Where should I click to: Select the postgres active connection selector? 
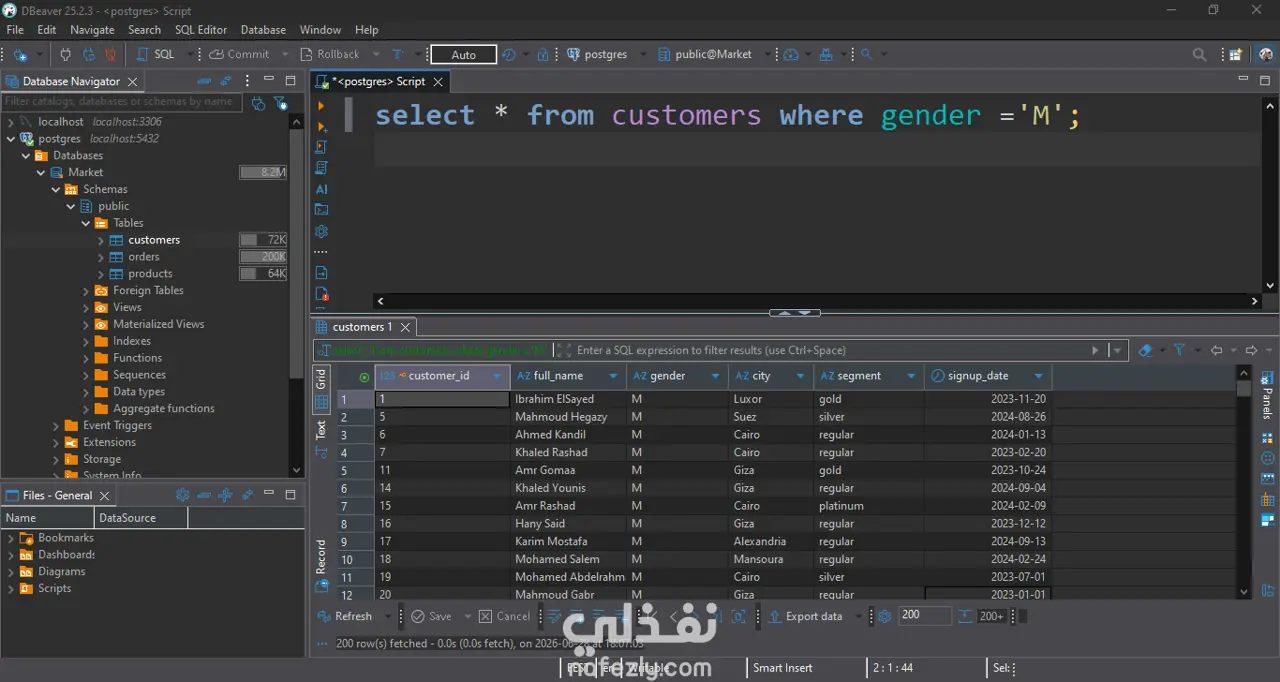click(597, 55)
